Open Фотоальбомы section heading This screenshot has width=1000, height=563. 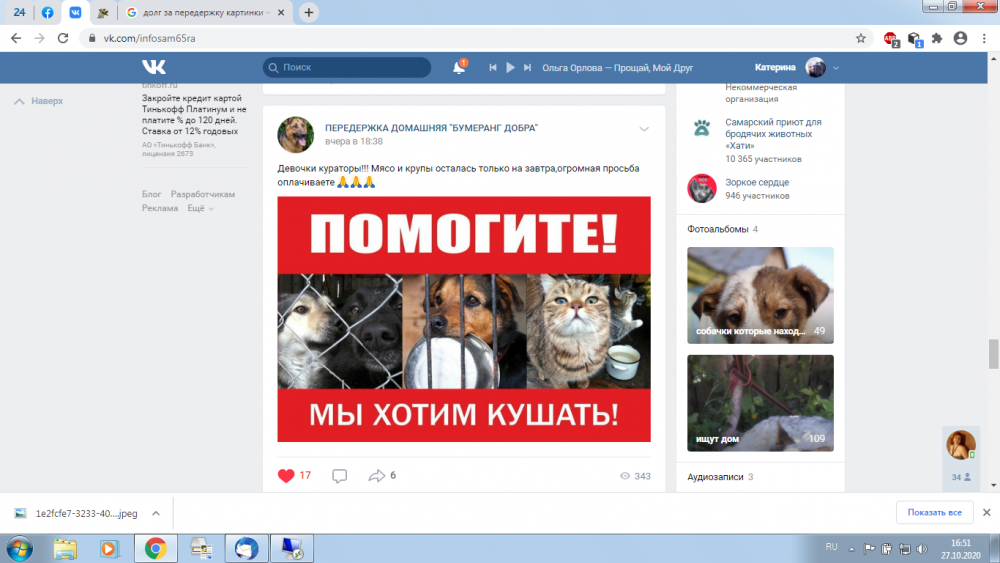(x=717, y=229)
